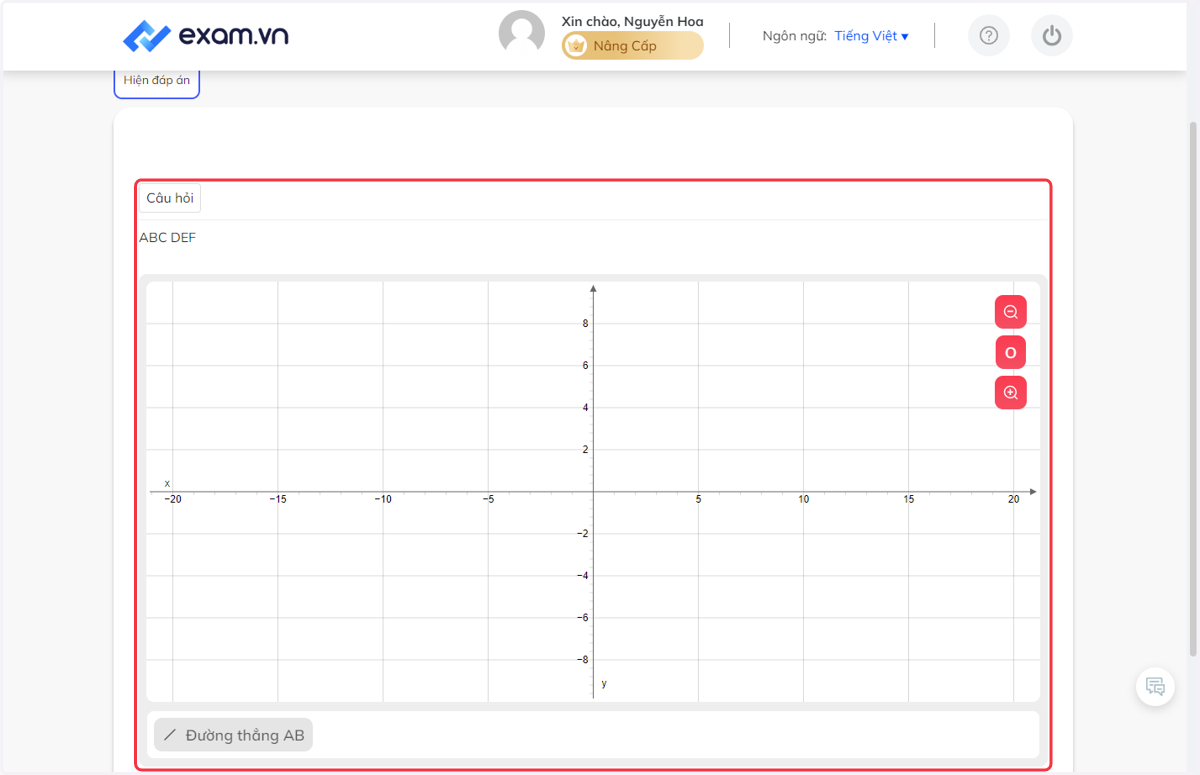The height and width of the screenshot is (775, 1200).
Task: Open the Tiếng Việt language dropdown
Action: [x=871, y=36]
